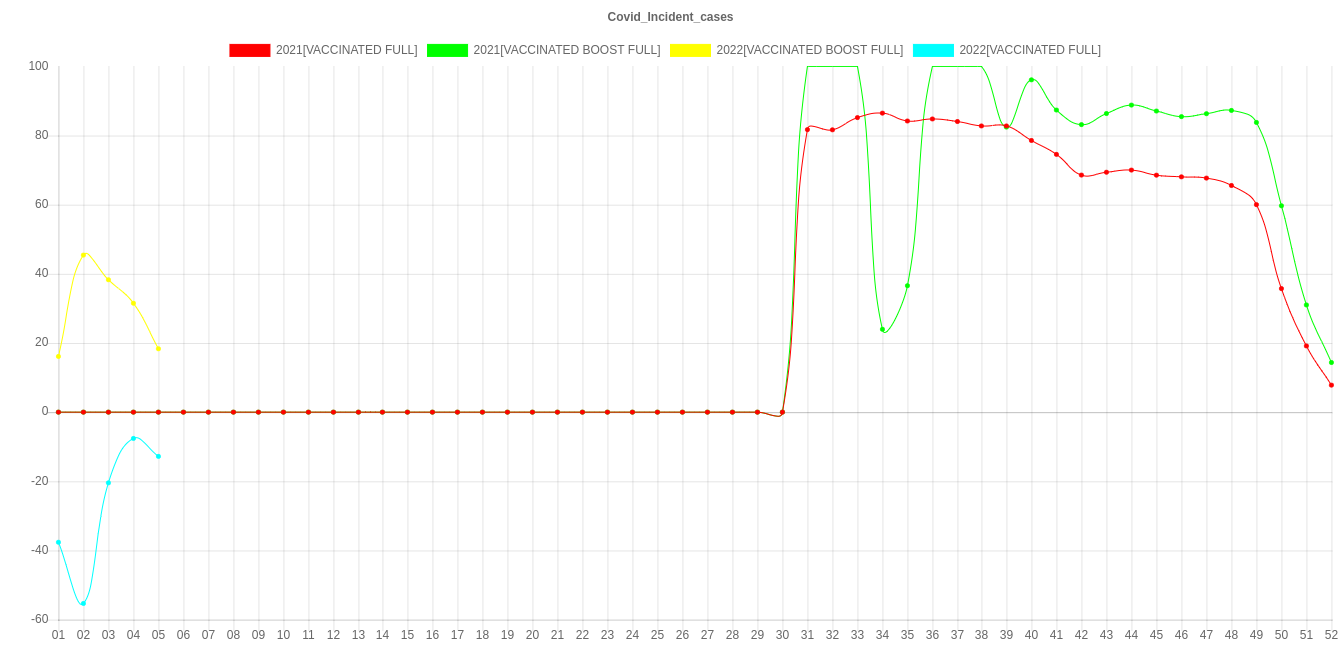Click the red data point at week 49

coord(1256,205)
